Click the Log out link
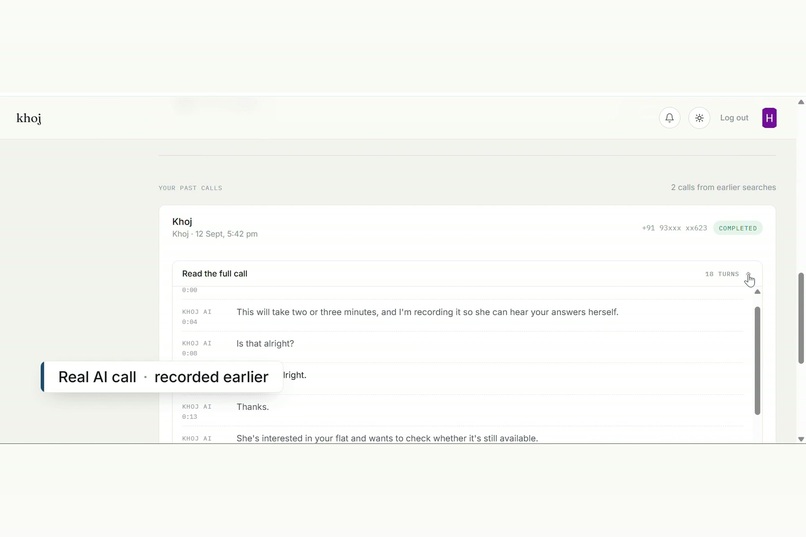The width and height of the screenshot is (806, 537). pos(734,118)
